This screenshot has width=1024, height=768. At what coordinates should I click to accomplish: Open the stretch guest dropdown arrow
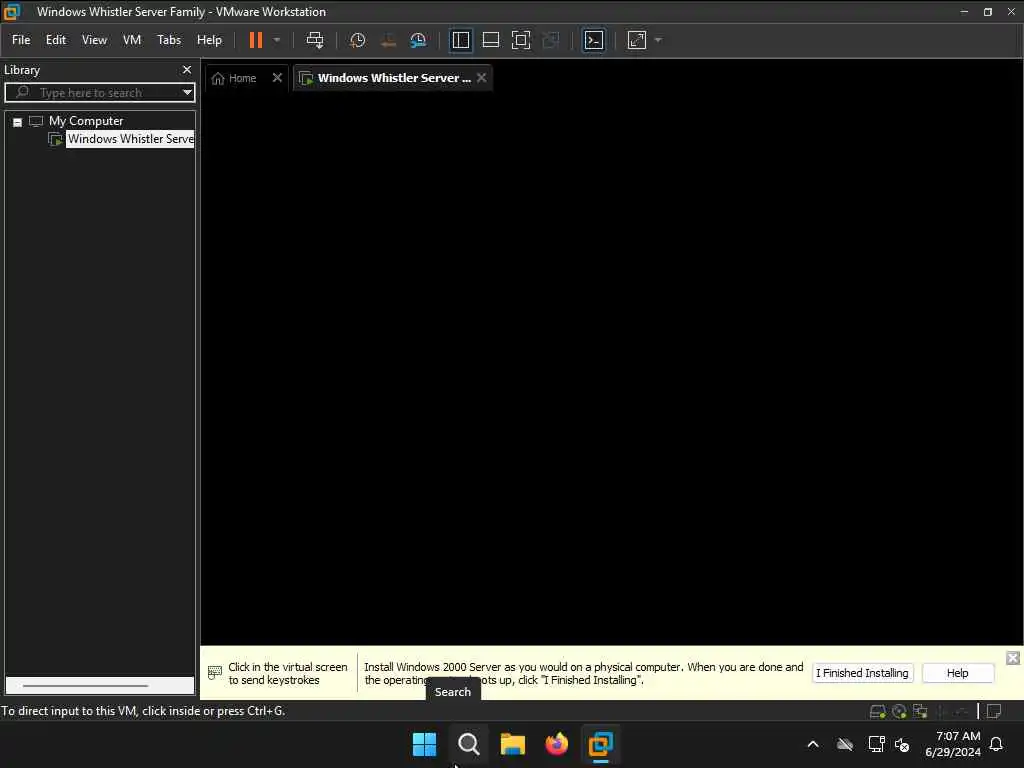click(x=658, y=40)
